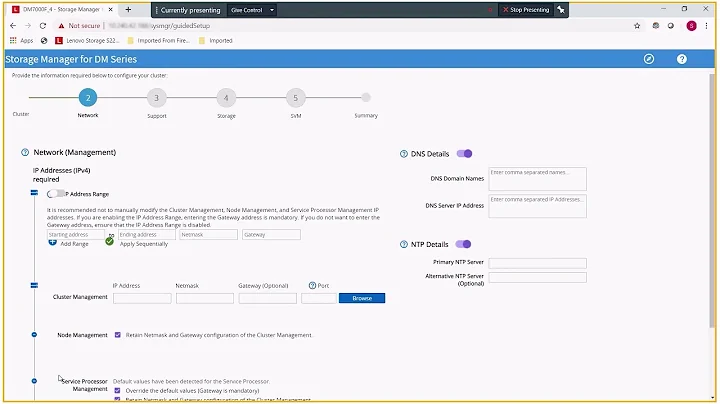Toggle Retain Netmask and Gateway checkbox for Node Management
Screen dimensions: 720x404
pyautogui.click(x=118, y=335)
